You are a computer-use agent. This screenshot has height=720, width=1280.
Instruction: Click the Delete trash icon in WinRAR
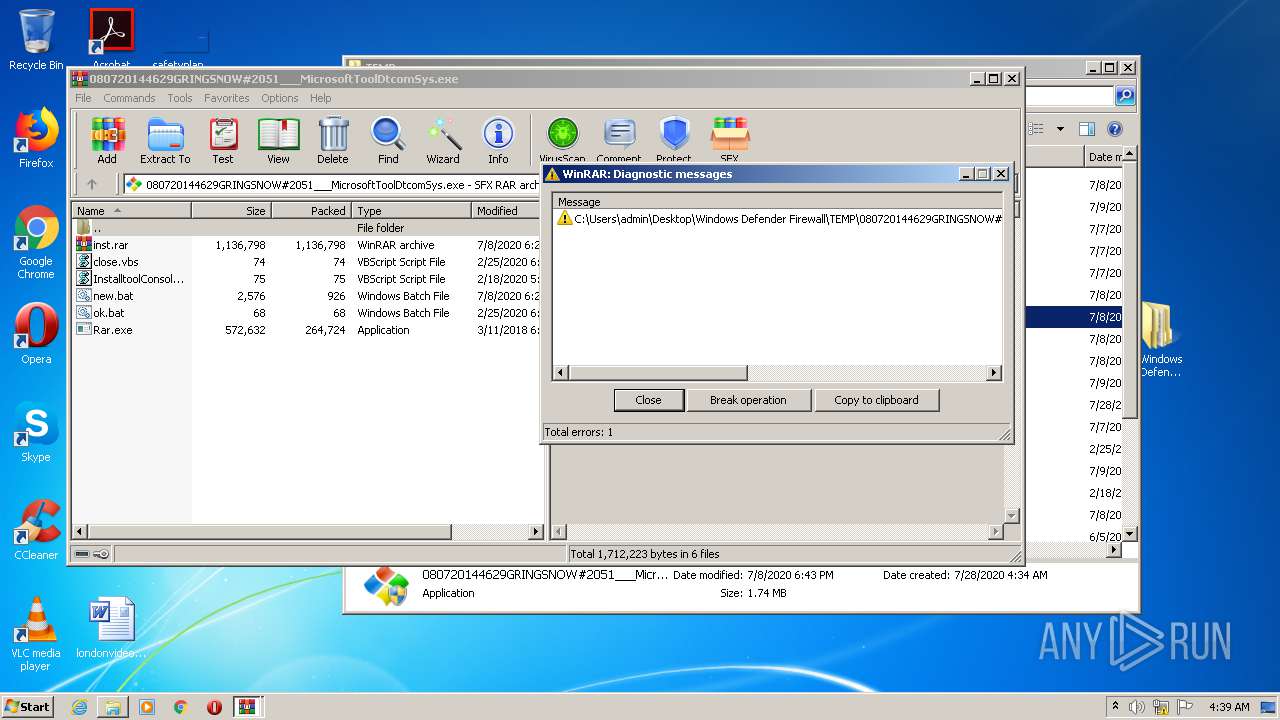point(333,140)
